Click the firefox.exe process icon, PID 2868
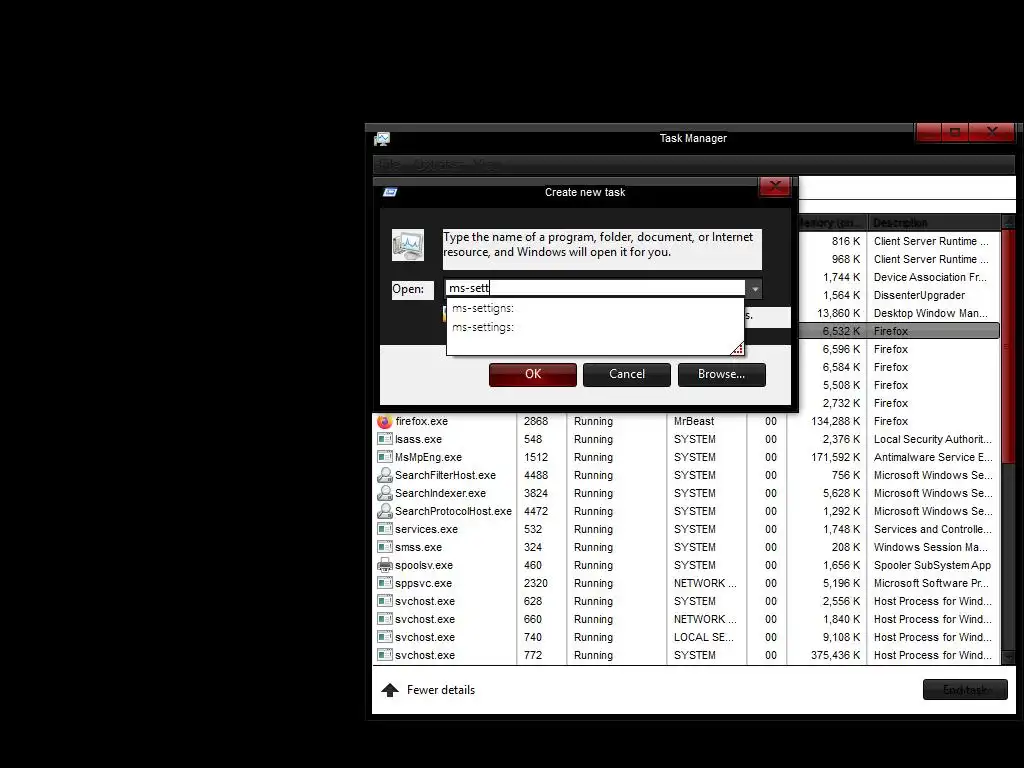This screenshot has width=1024, height=768. [385, 421]
